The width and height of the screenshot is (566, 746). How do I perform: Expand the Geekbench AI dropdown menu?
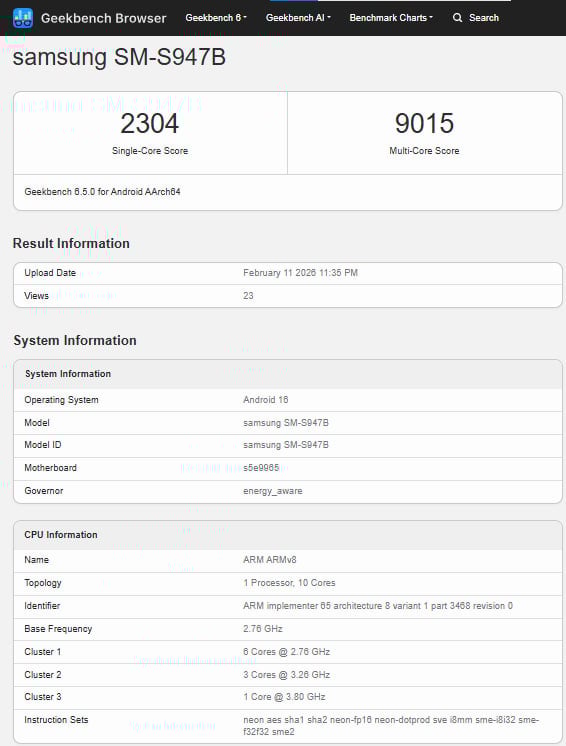298,18
